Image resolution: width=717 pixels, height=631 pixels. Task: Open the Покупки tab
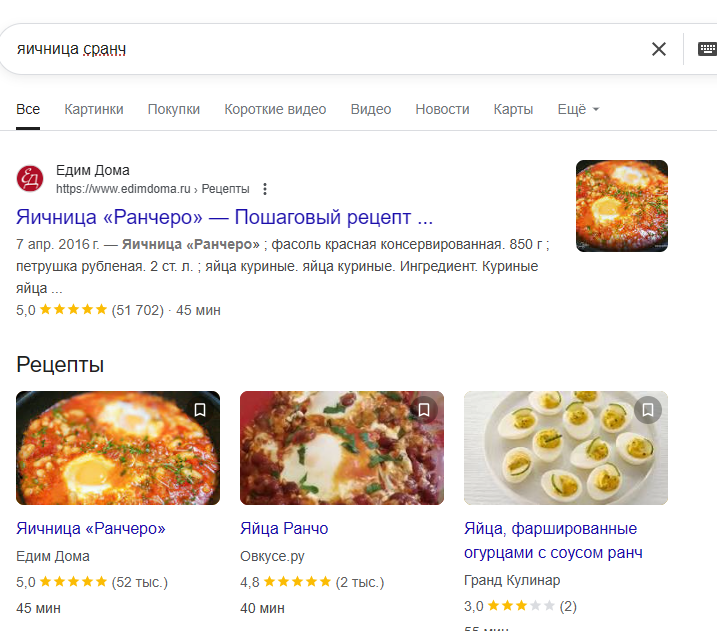pyautogui.click(x=174, y=109)
